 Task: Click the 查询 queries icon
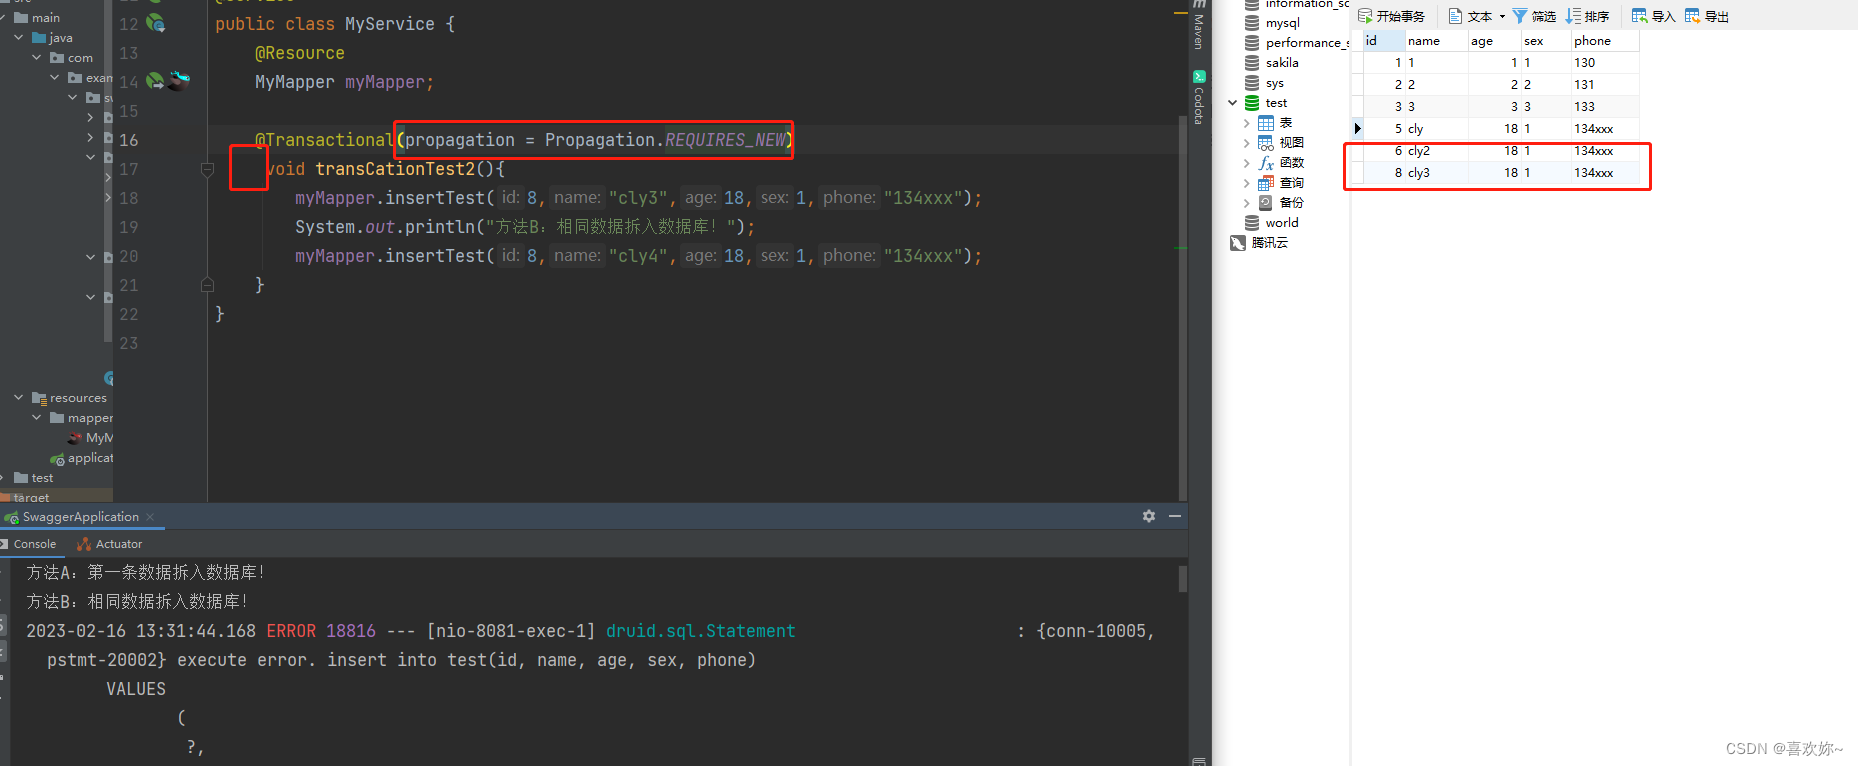point(1266,183)
